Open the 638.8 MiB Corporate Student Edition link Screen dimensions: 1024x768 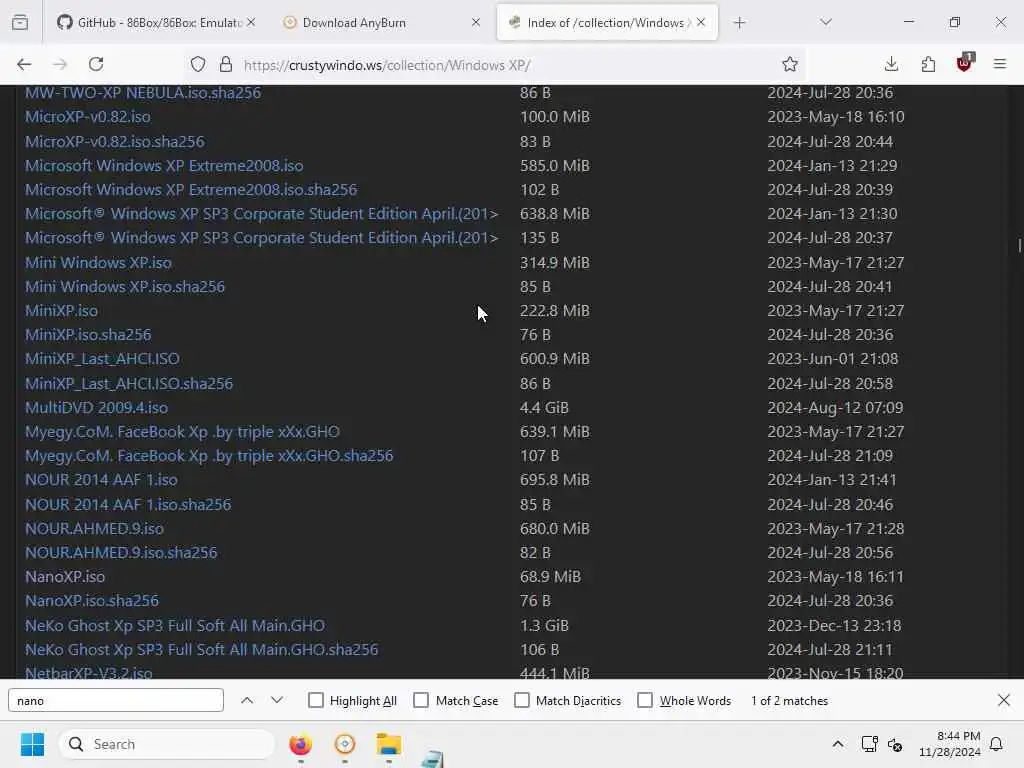tap(262, 214)
